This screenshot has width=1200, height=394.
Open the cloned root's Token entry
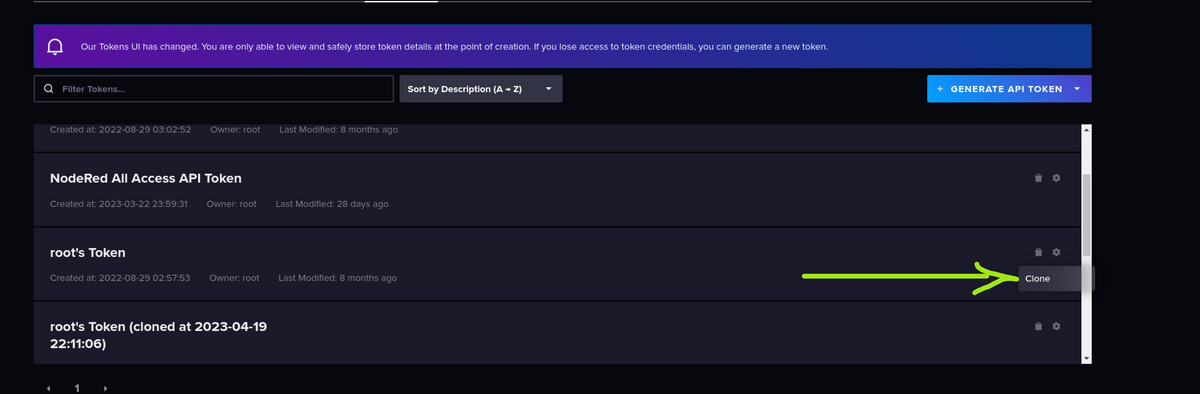pyautogui.click(x=158, y=335)
